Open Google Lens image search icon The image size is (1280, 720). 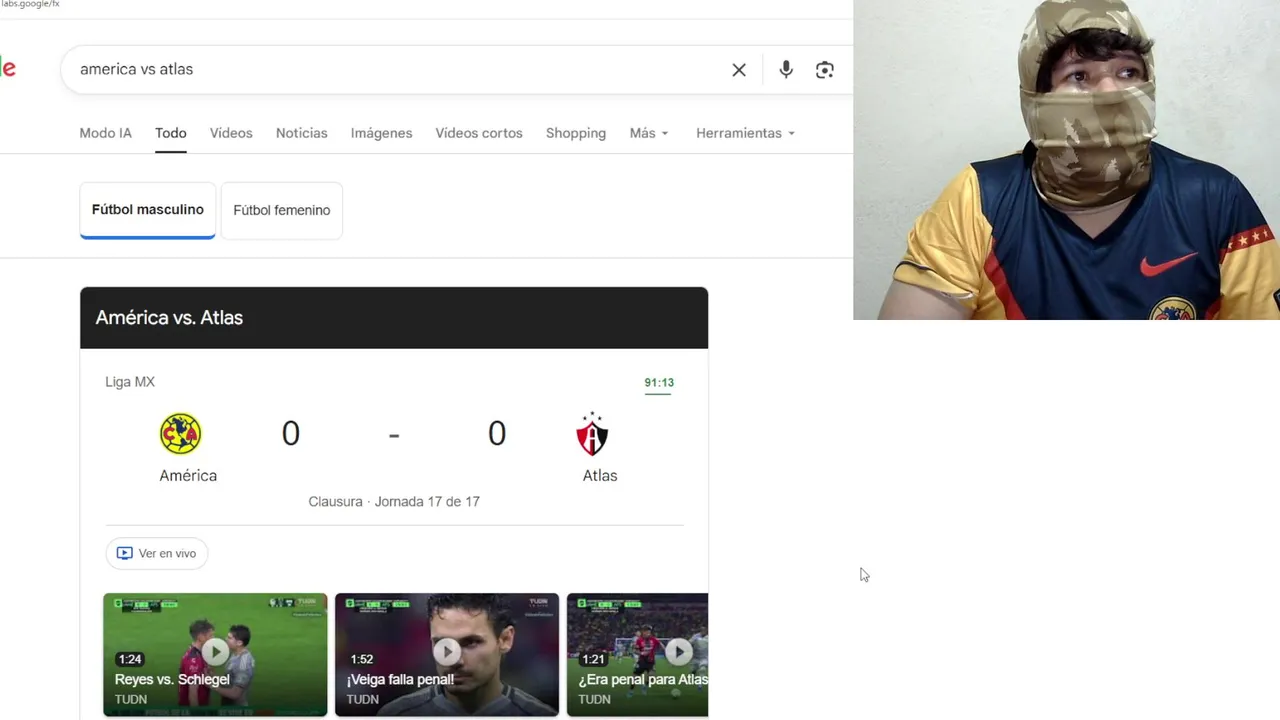click(x=825, y=70)
